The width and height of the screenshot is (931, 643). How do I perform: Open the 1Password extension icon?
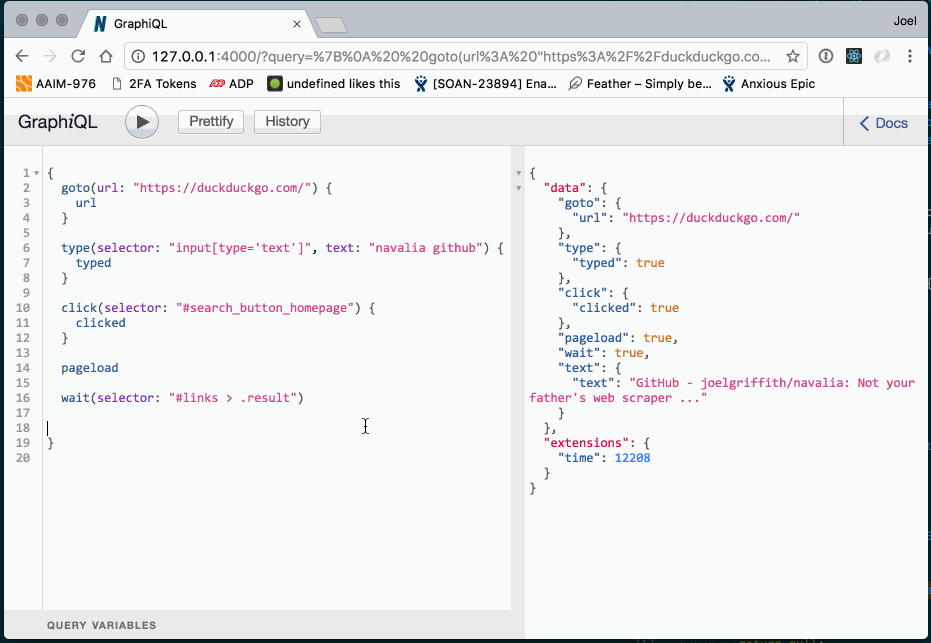825,56
